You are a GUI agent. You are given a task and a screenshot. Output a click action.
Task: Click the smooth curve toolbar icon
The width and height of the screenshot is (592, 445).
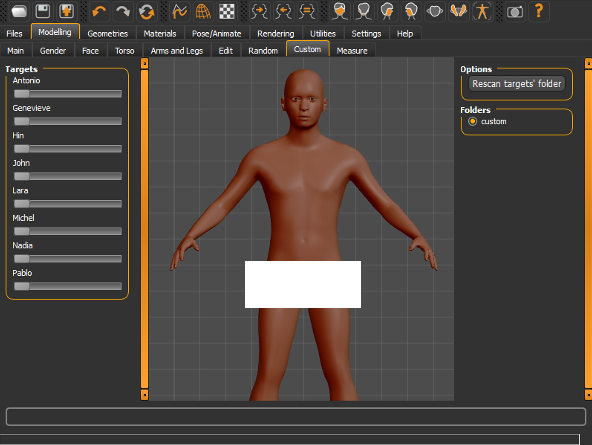pyautogui.click(x=179, y=11)
